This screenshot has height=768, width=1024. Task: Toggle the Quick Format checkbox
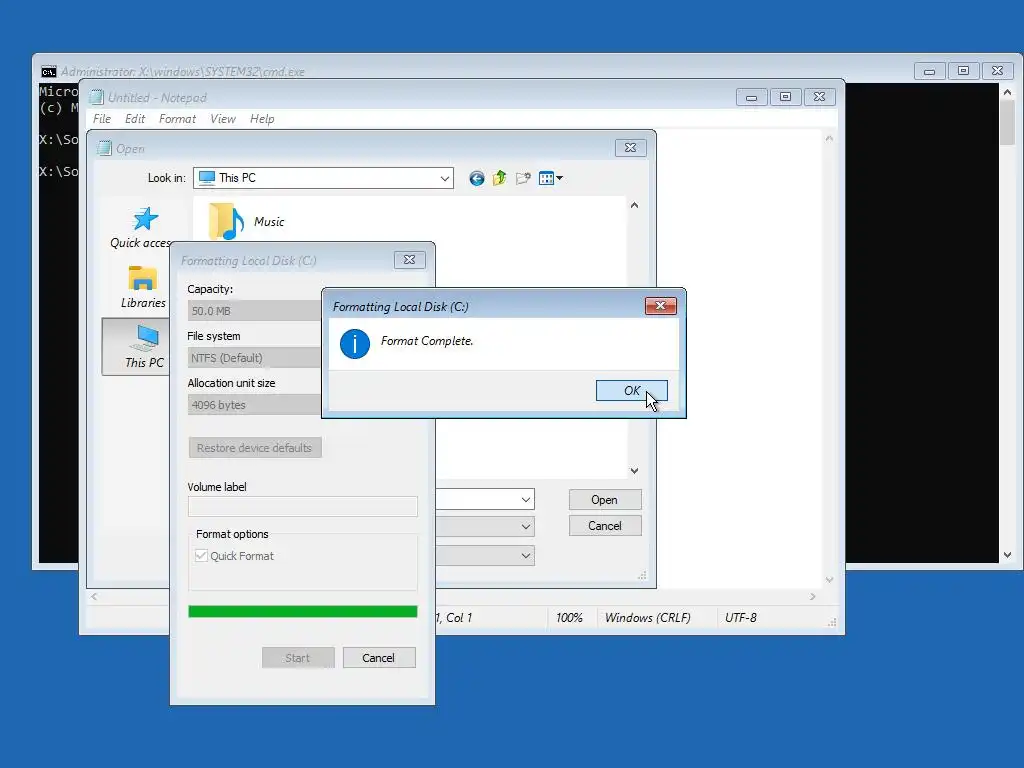click(x=201, y=556)
